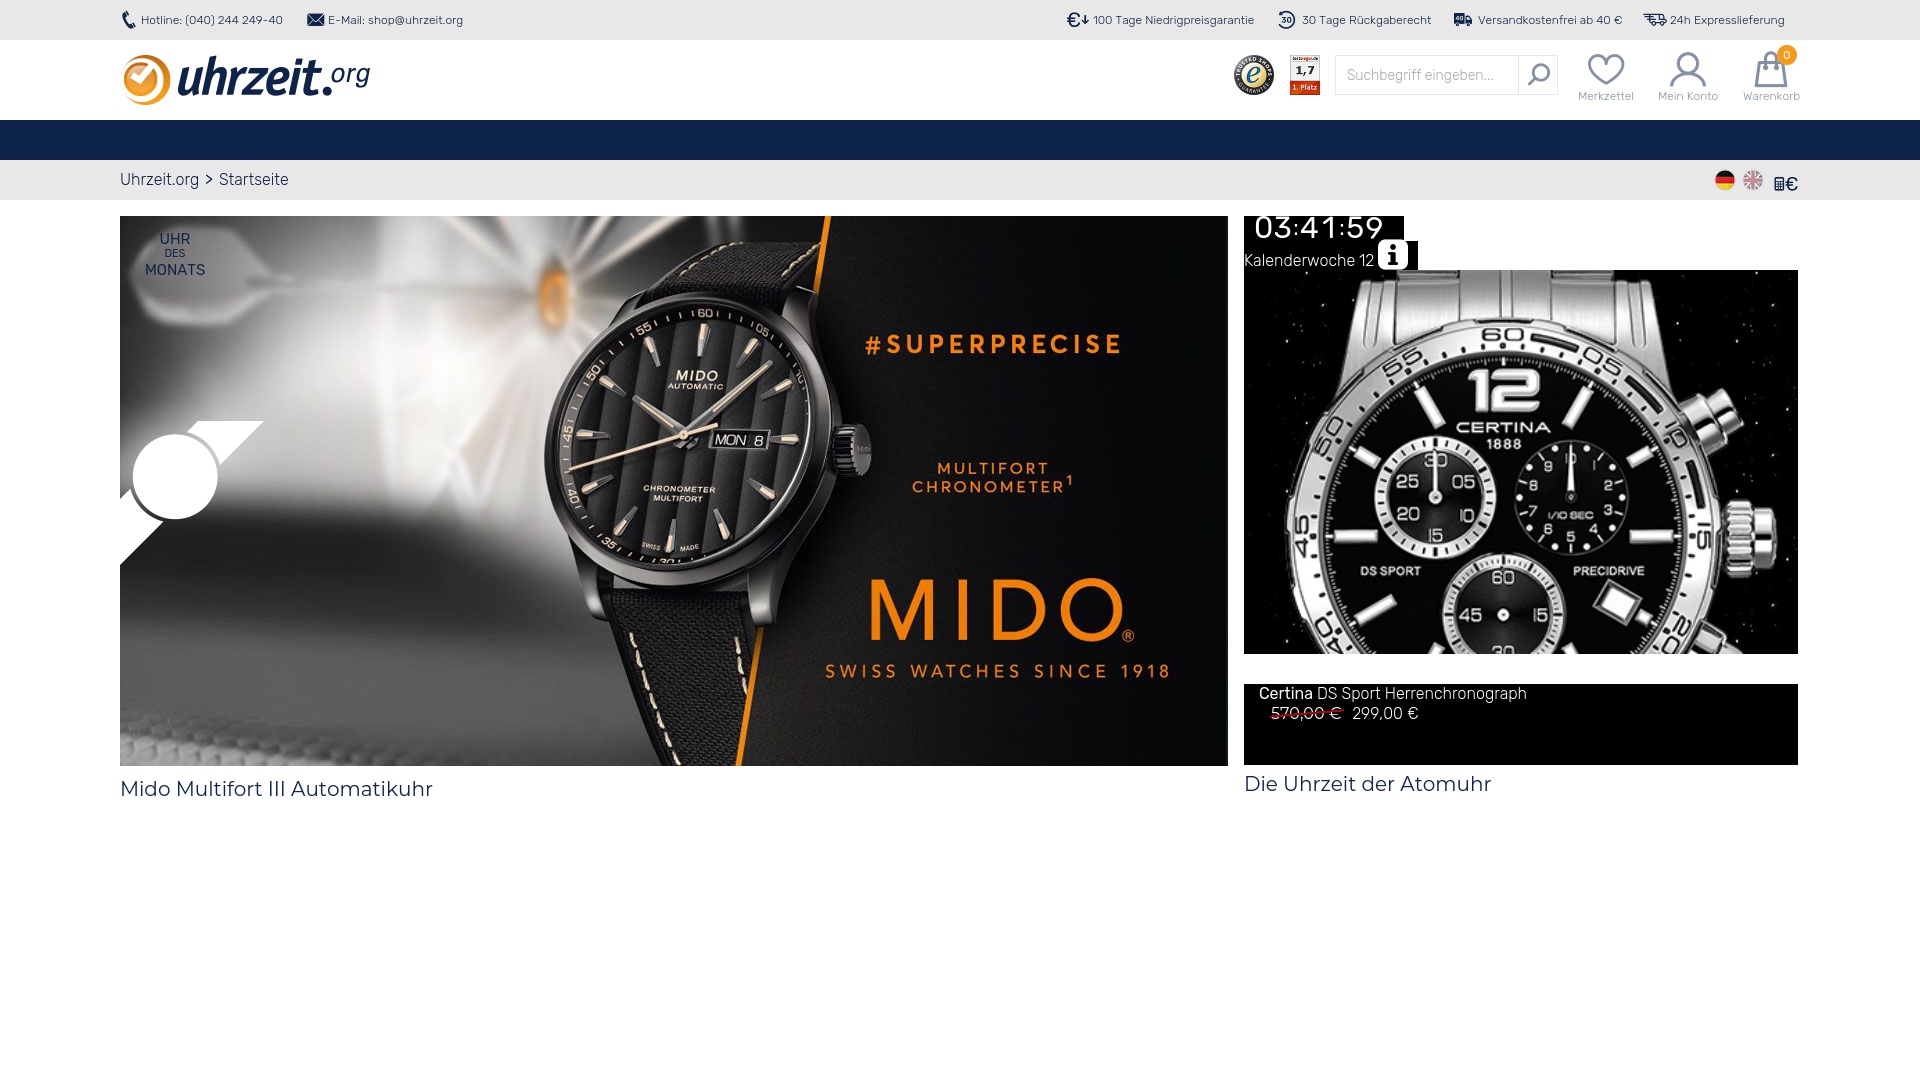Click the info icon beside Kalenderwoche 12
Viewport: 1920px width, 1080px height.
click(x=1392, y=255)
